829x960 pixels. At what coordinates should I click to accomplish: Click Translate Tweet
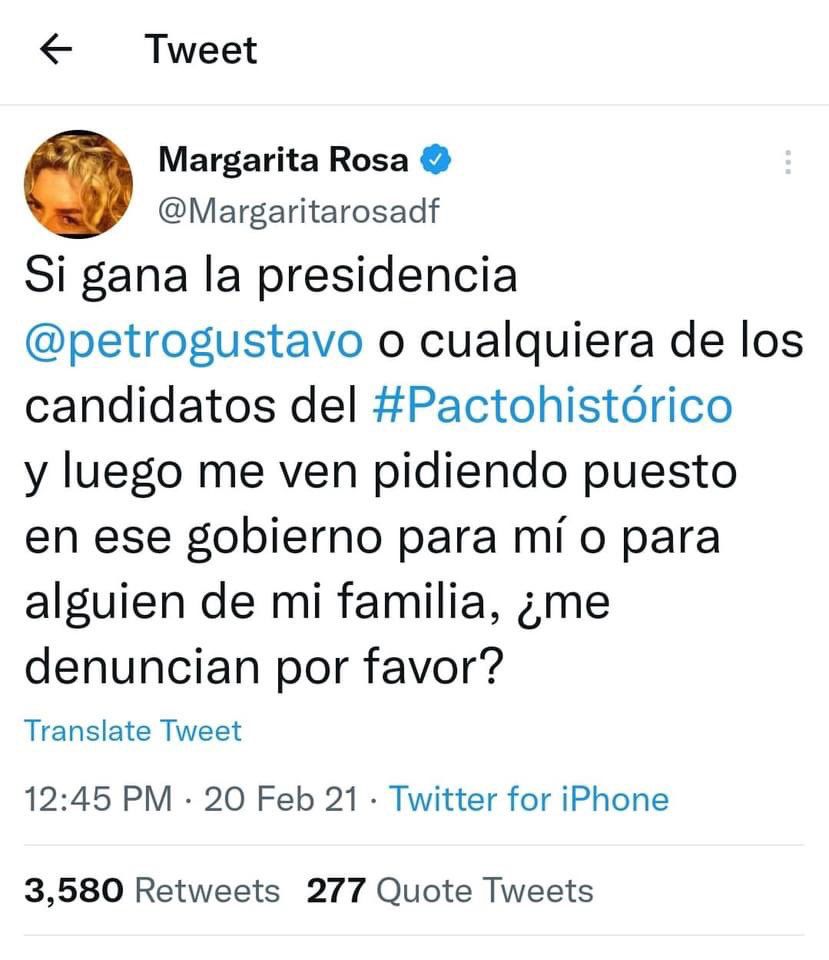point(133,731)
